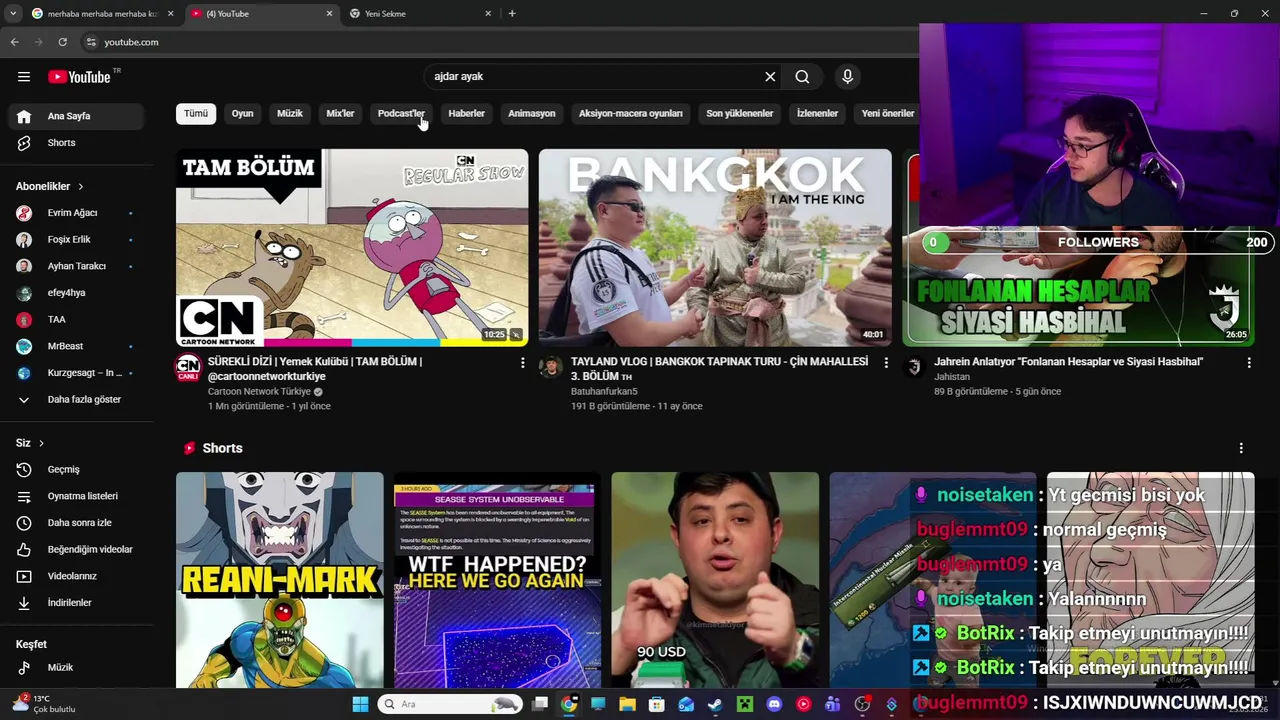The width and height of the screenshot is (1280, 720).
Task: Open Müzik under Keşfet
Action: 78,667
